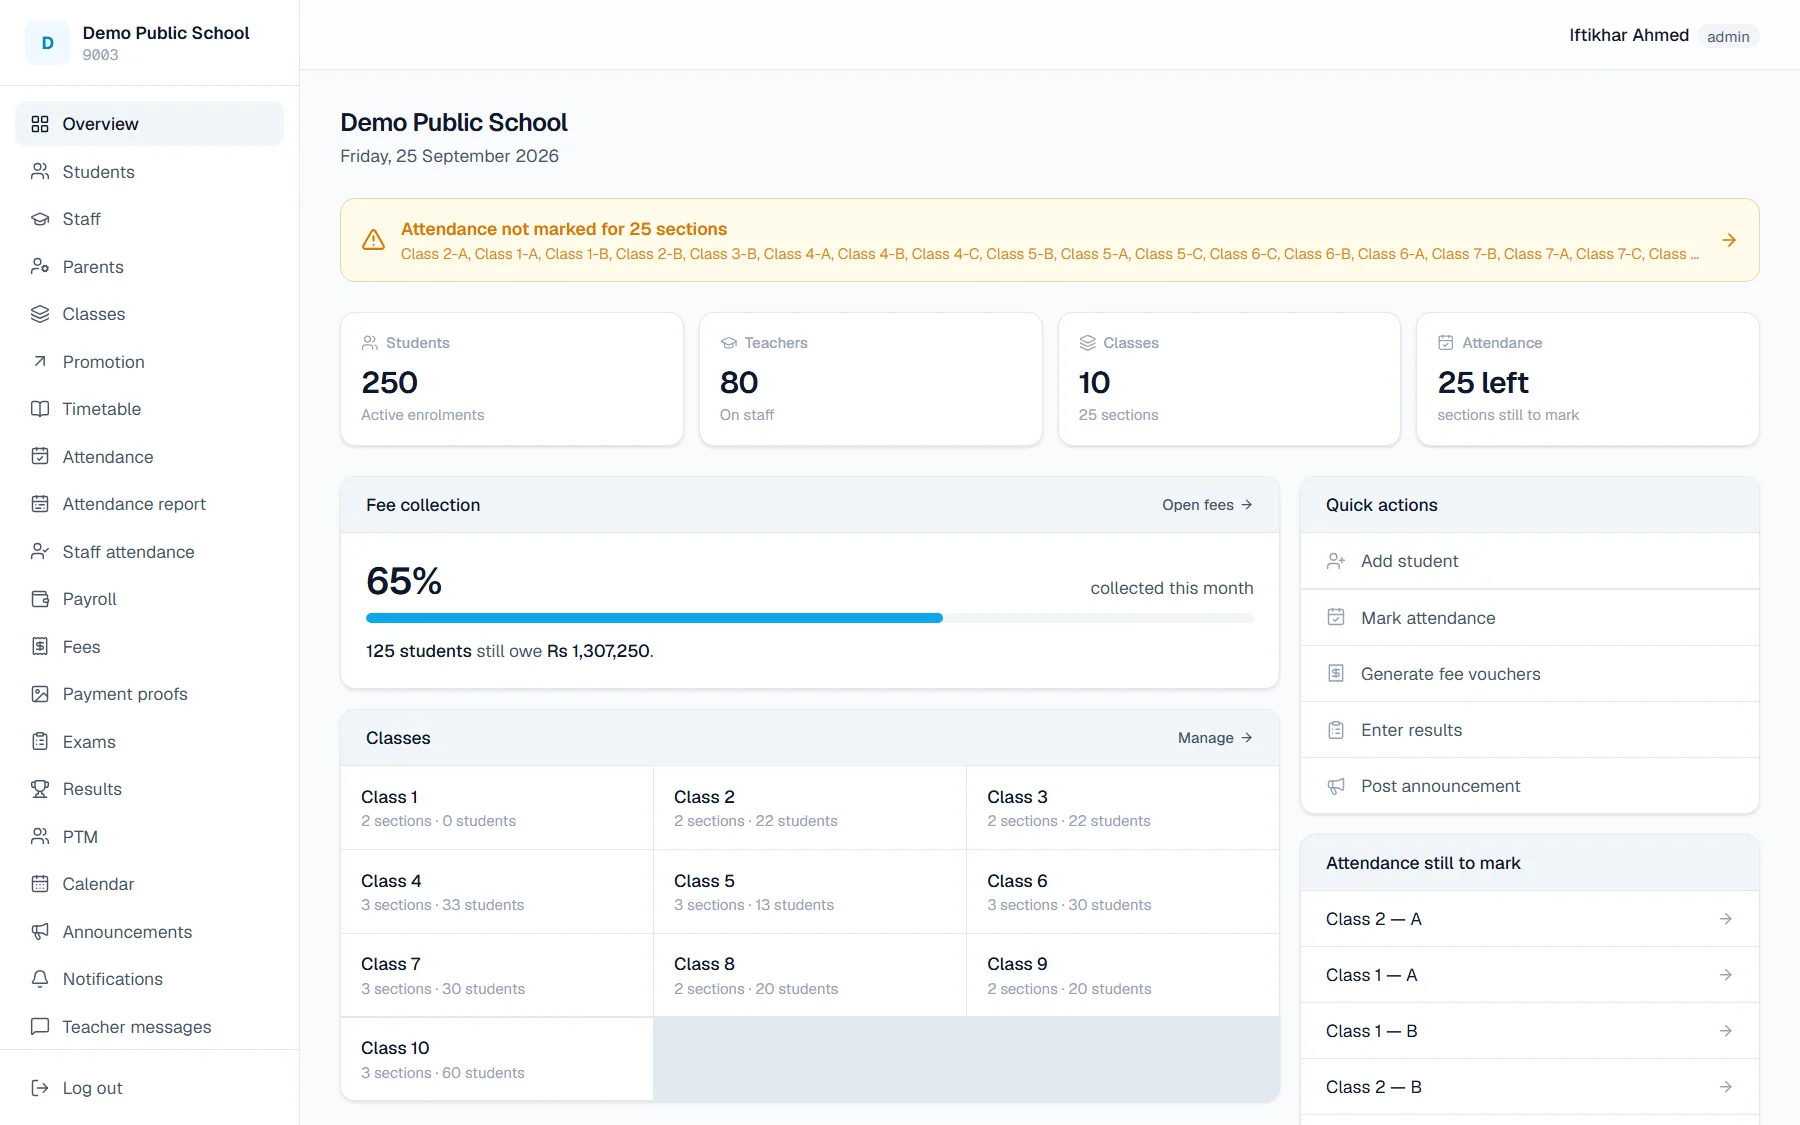This screenshot has height=1125, width=1800.
Task: Choose Add student quick action
Action: 1529,561
